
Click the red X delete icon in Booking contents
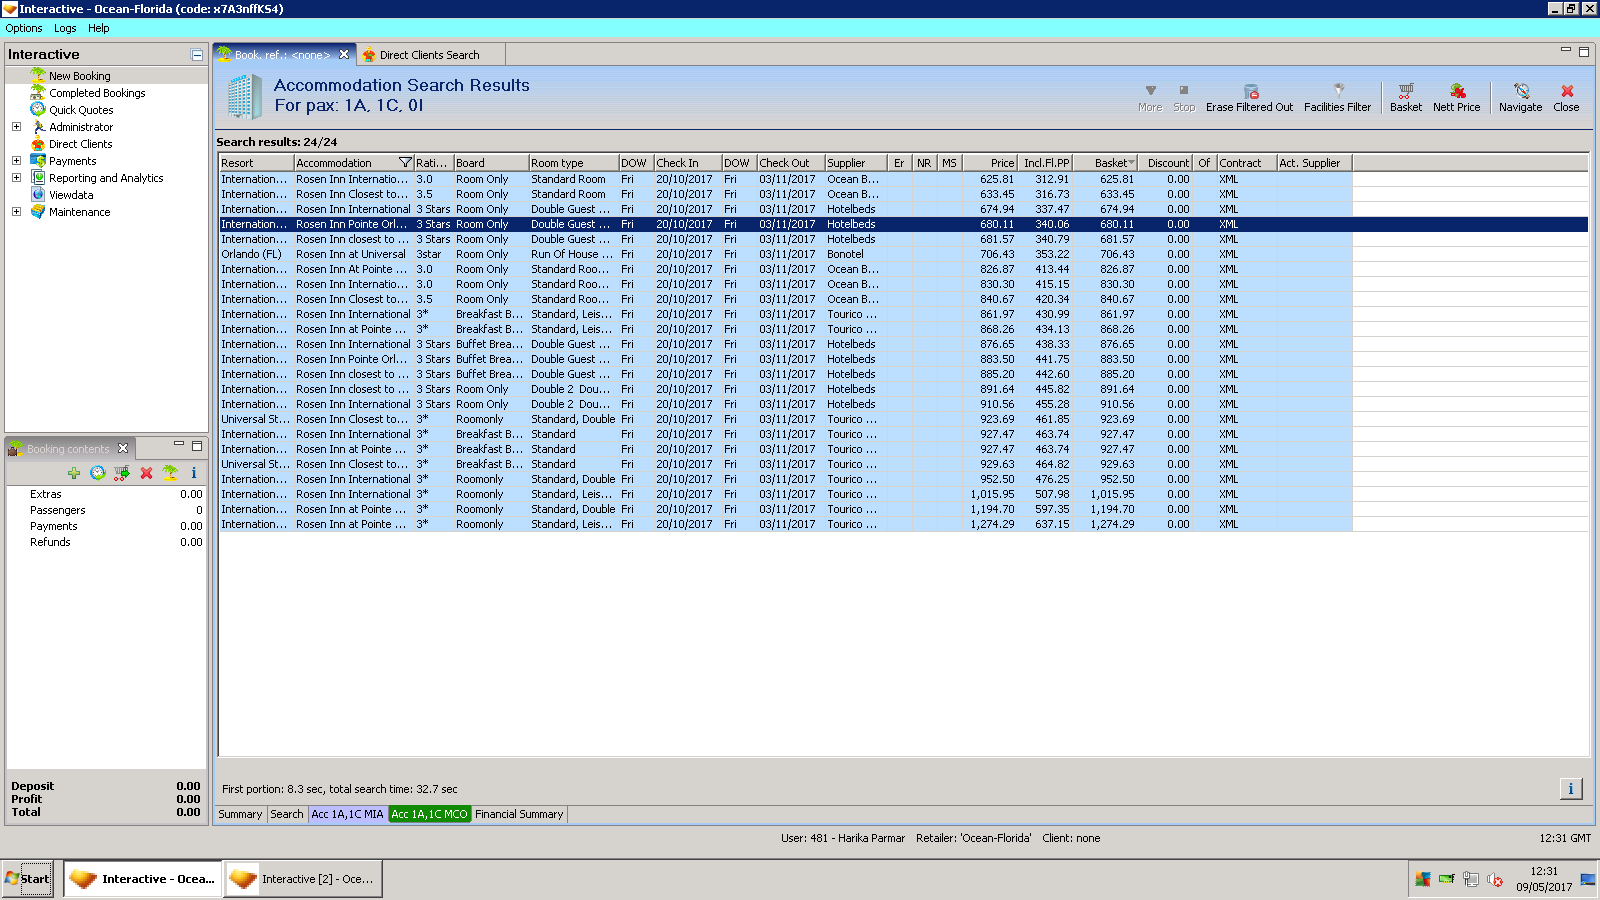click(146, 473)
